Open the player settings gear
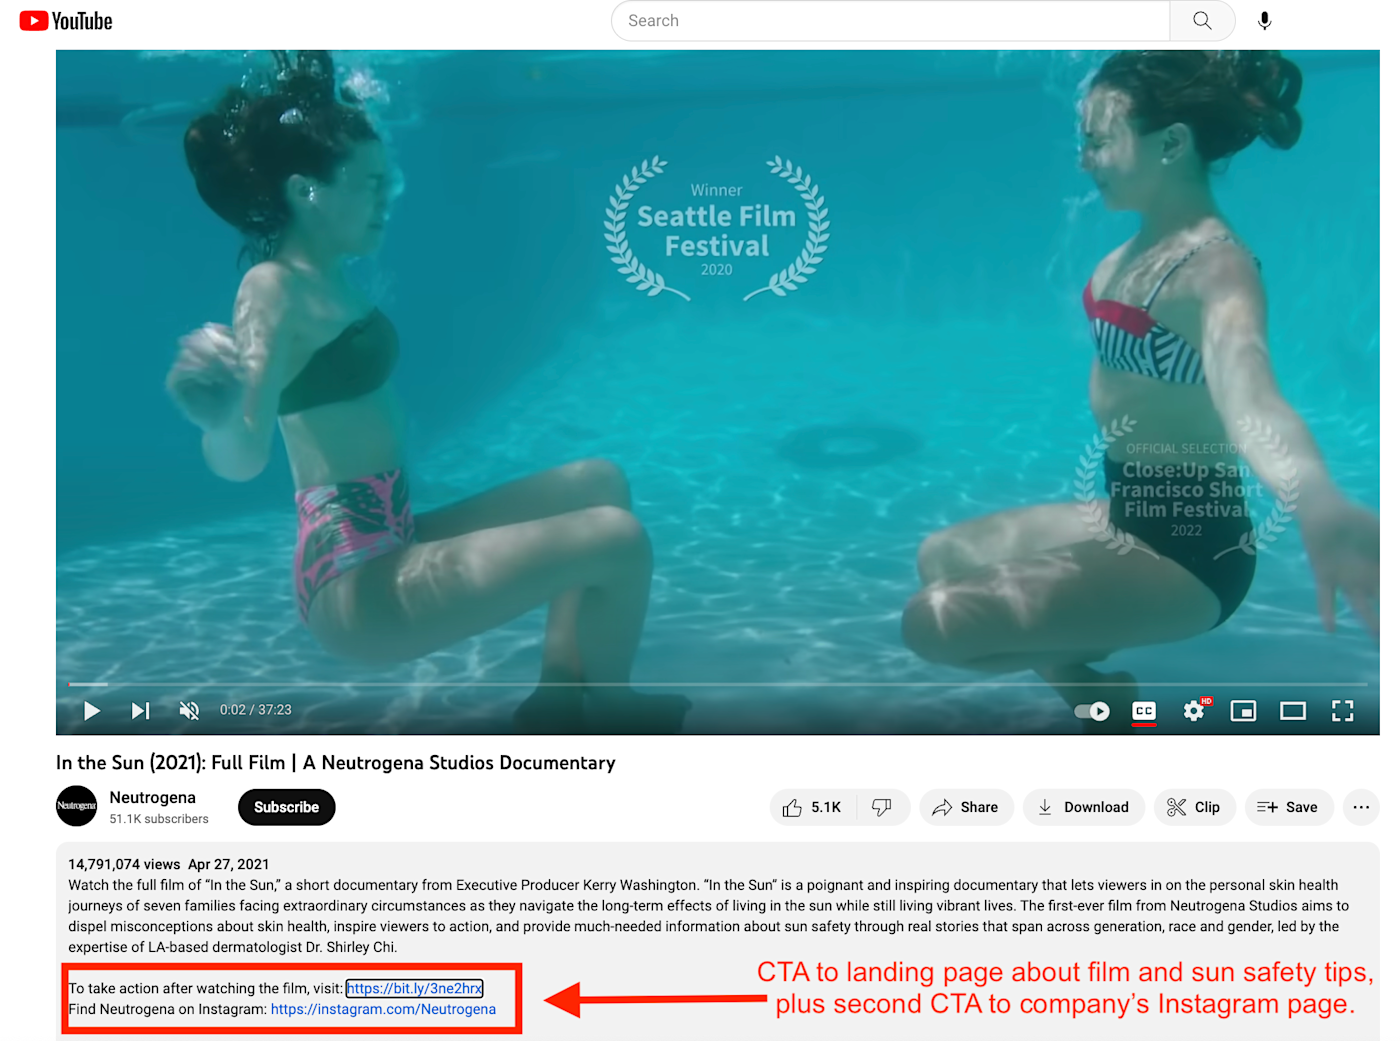Viewport: 1400px width, 1041px height. pyautogui.click(x=1194, y=711)
